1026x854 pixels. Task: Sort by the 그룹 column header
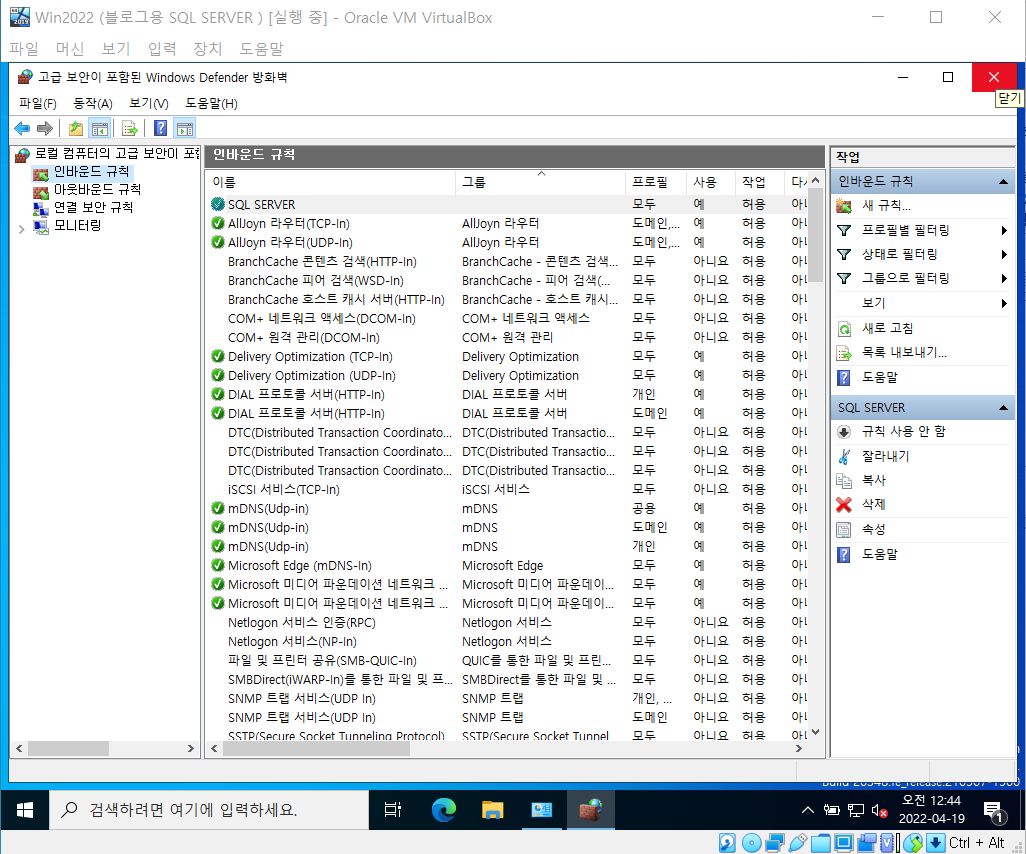coord(541,183)
